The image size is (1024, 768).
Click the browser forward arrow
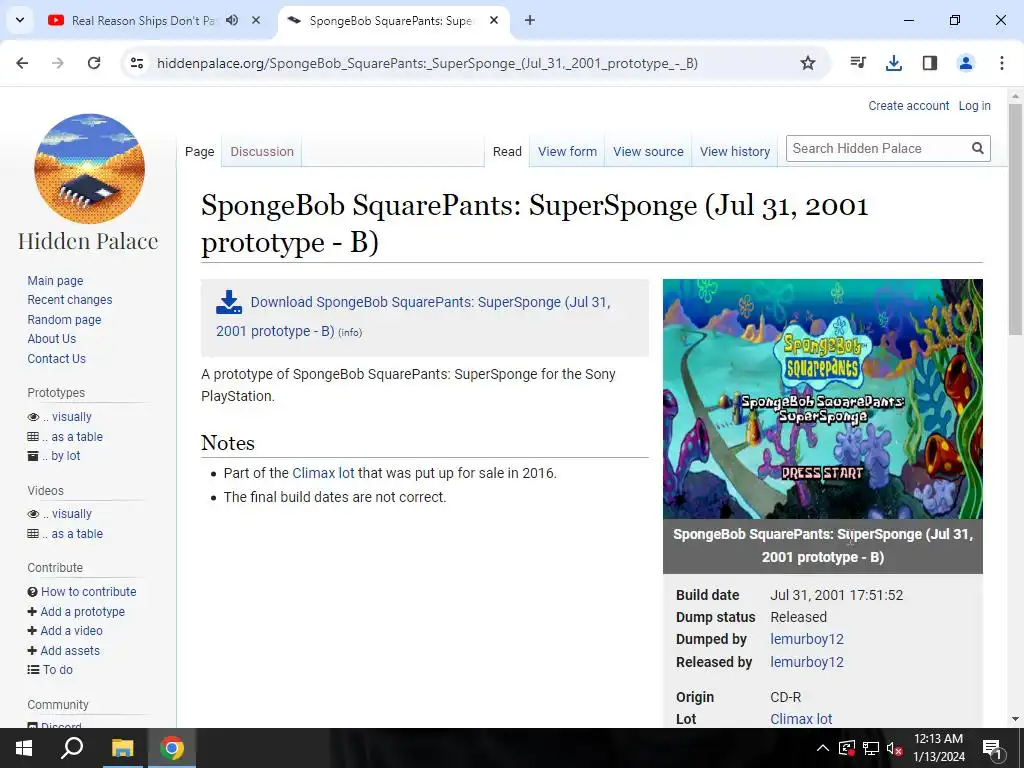tap(58, 63)
